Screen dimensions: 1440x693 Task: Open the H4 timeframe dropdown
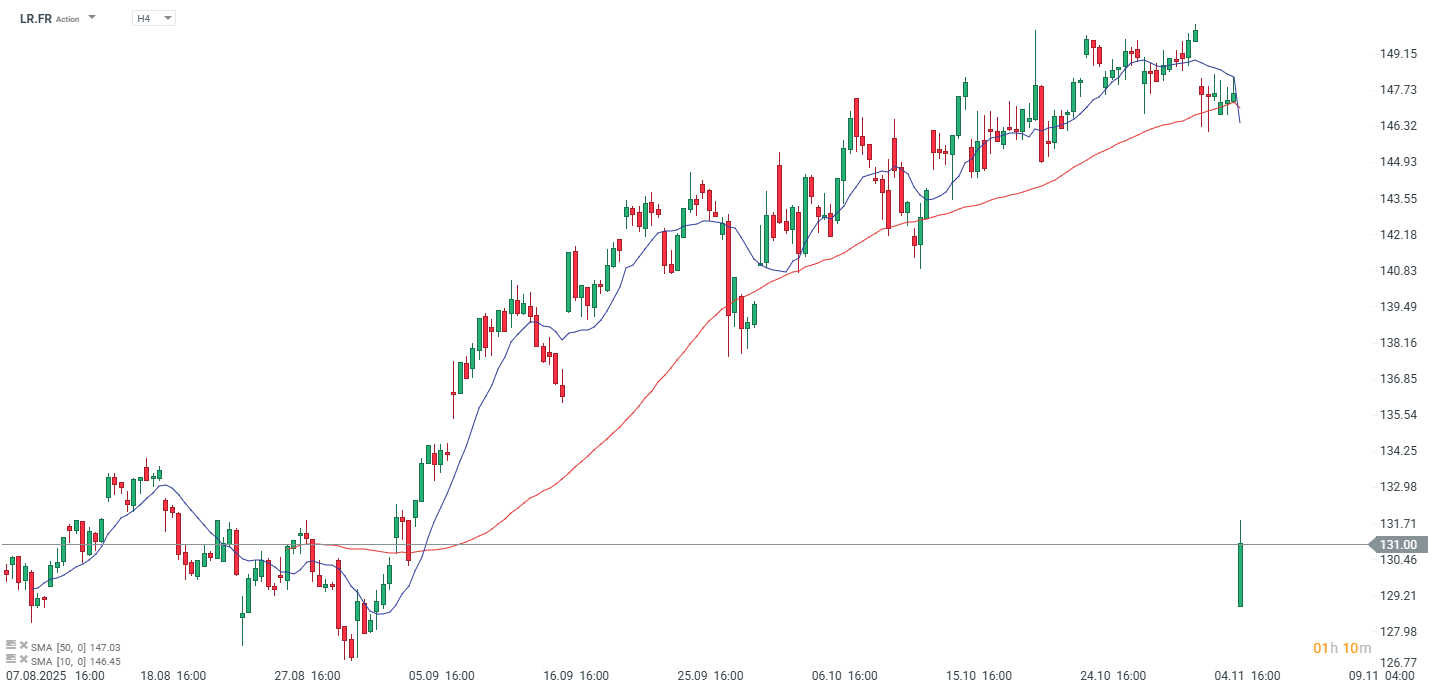pos(153,18)
